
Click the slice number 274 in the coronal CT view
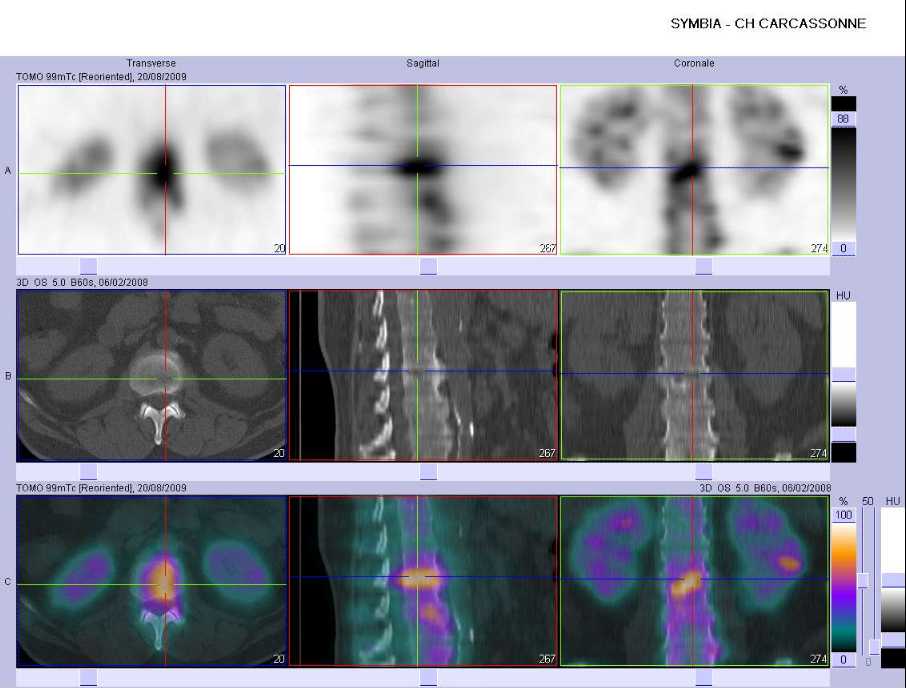click(819, 454)
